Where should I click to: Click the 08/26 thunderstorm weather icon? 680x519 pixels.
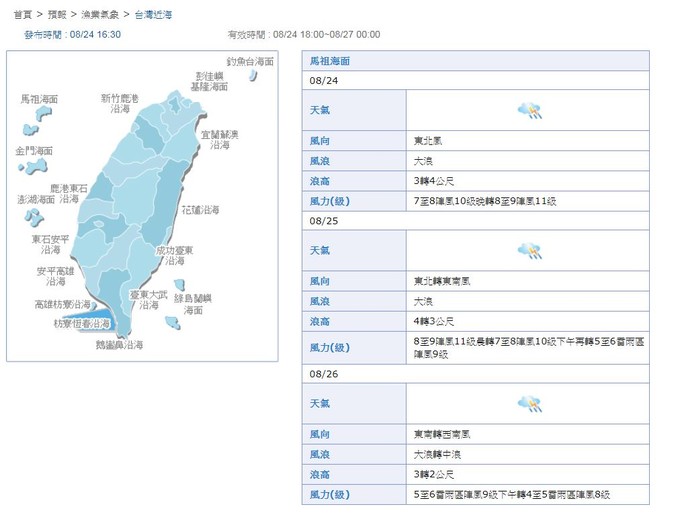tap(528, 403)
